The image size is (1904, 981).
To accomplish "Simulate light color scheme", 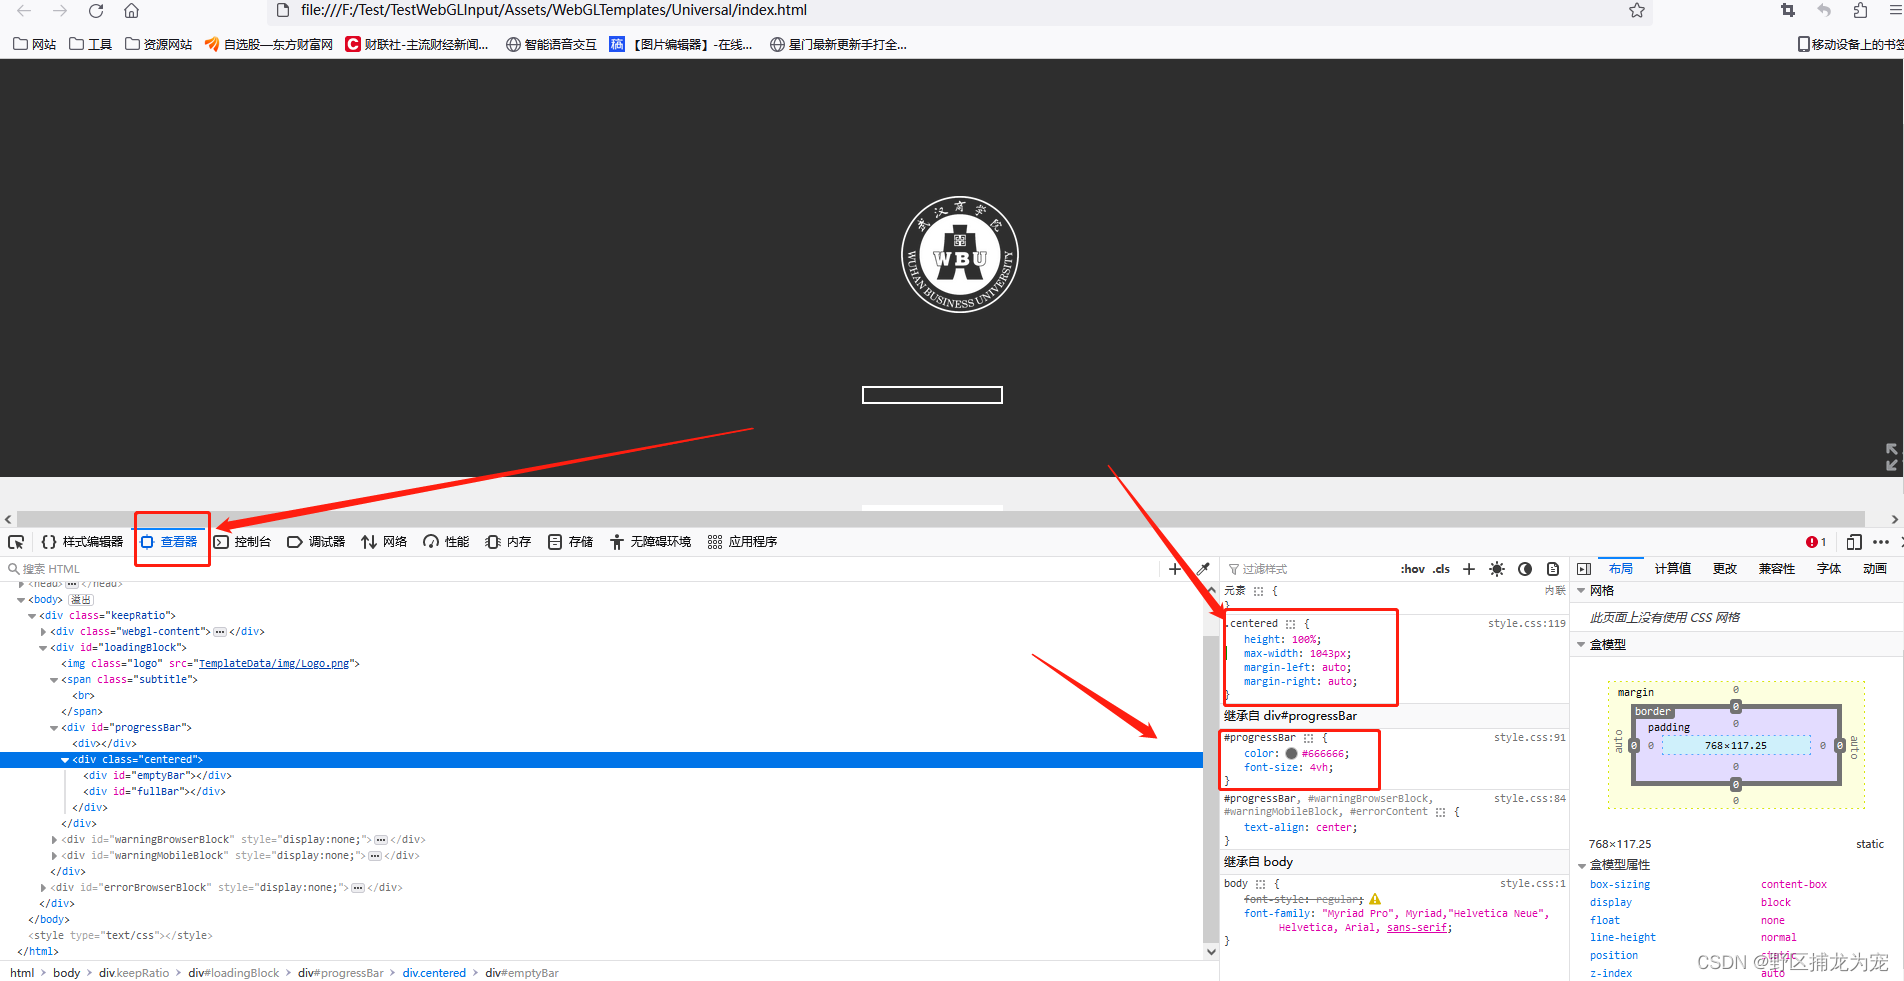I will tap(1496, 568).
